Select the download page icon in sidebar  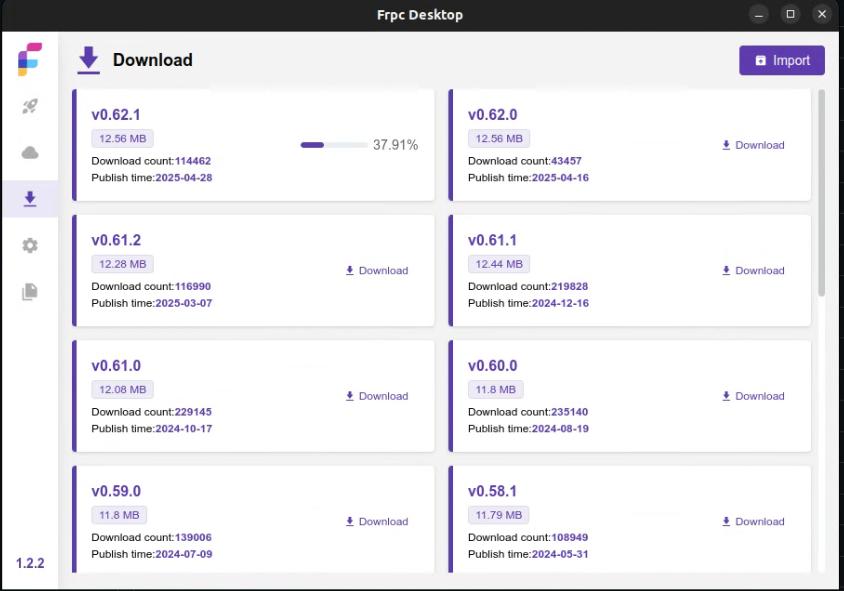(30, 199)
